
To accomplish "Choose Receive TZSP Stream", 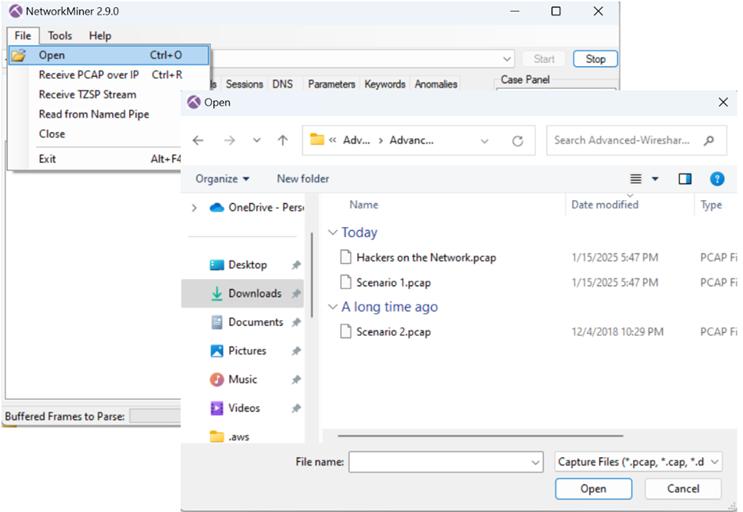I will (109, 95).
